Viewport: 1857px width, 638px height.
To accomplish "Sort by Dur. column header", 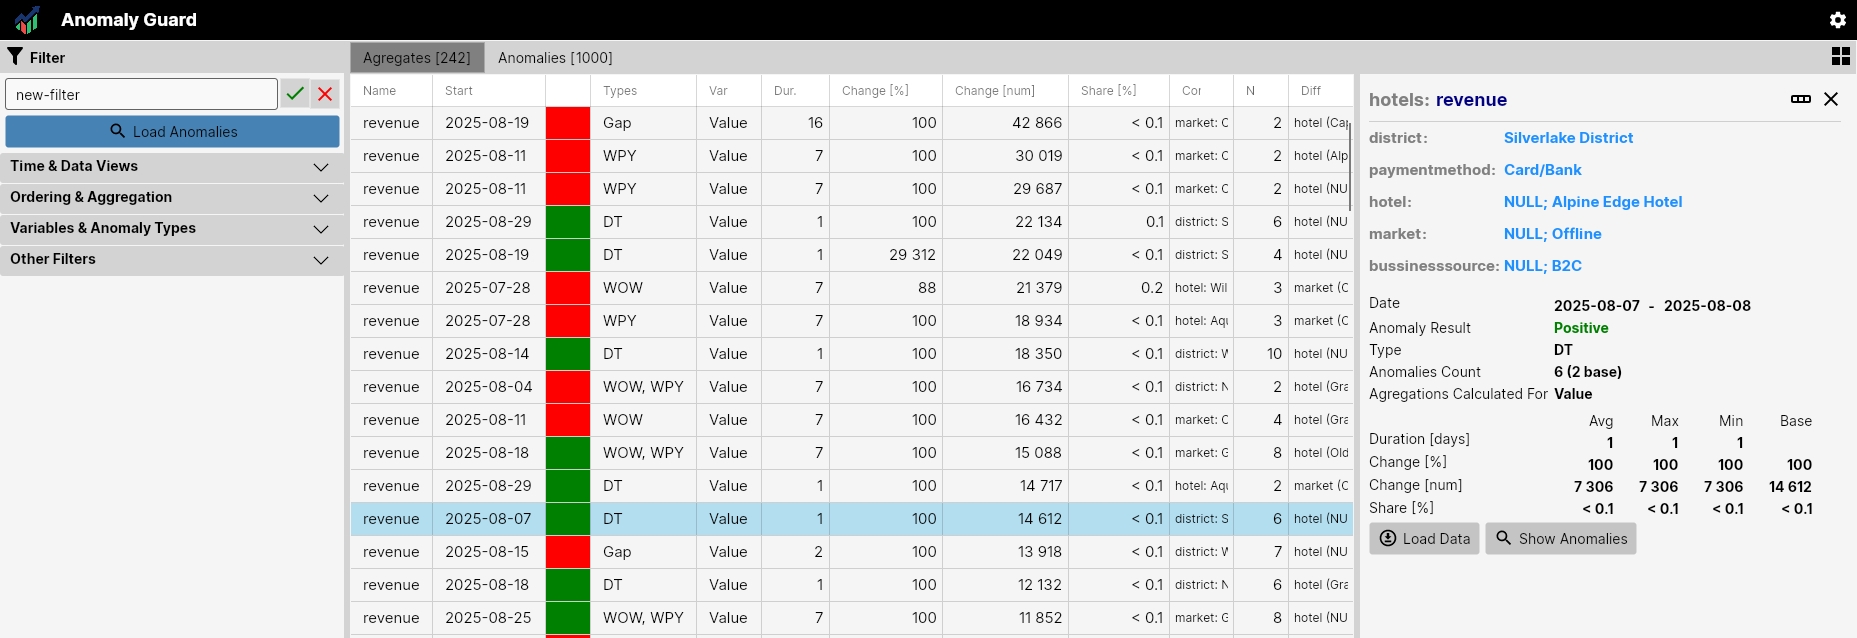I will [795, 90].
